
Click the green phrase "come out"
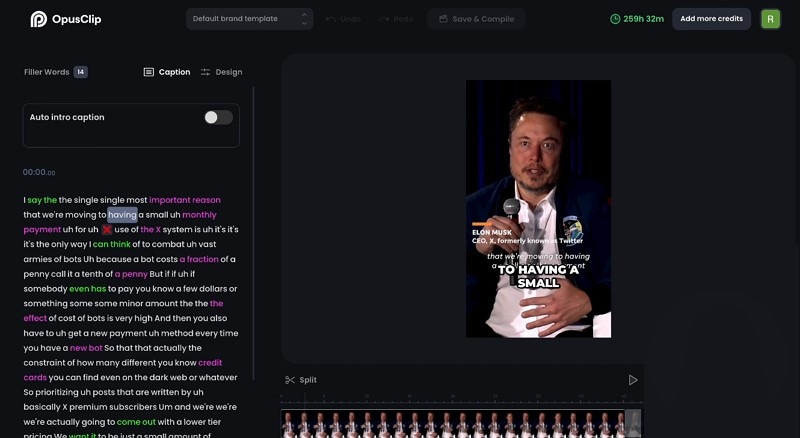click(136, 422)
